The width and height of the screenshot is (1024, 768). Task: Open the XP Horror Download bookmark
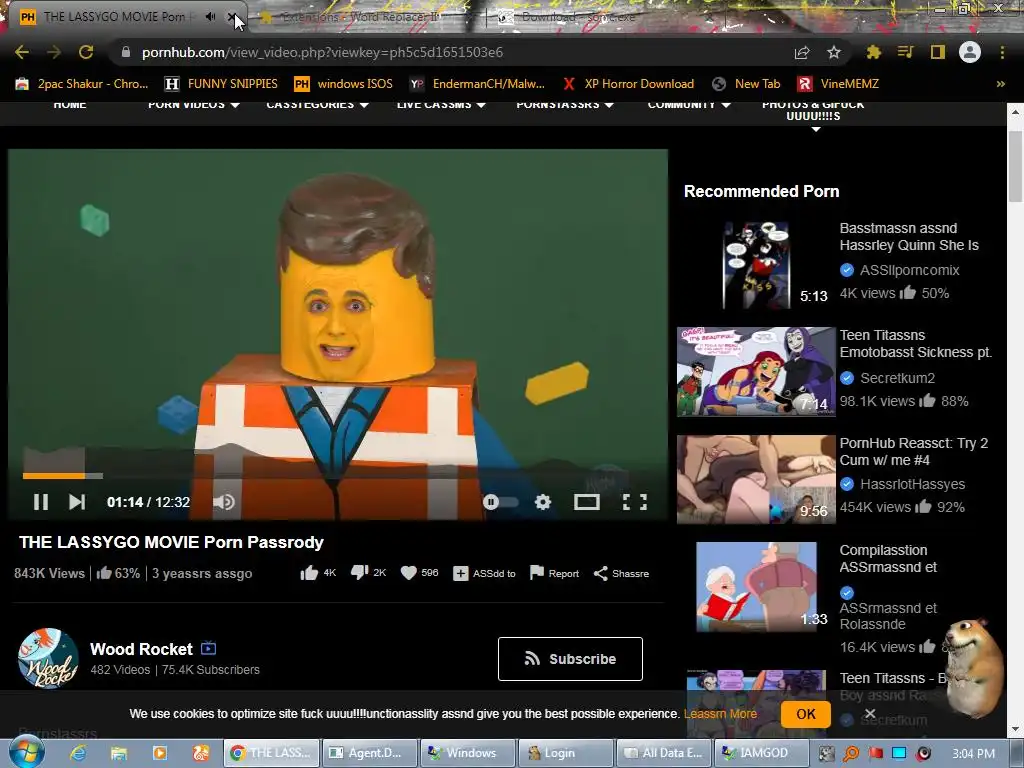(x=628, y=84)
